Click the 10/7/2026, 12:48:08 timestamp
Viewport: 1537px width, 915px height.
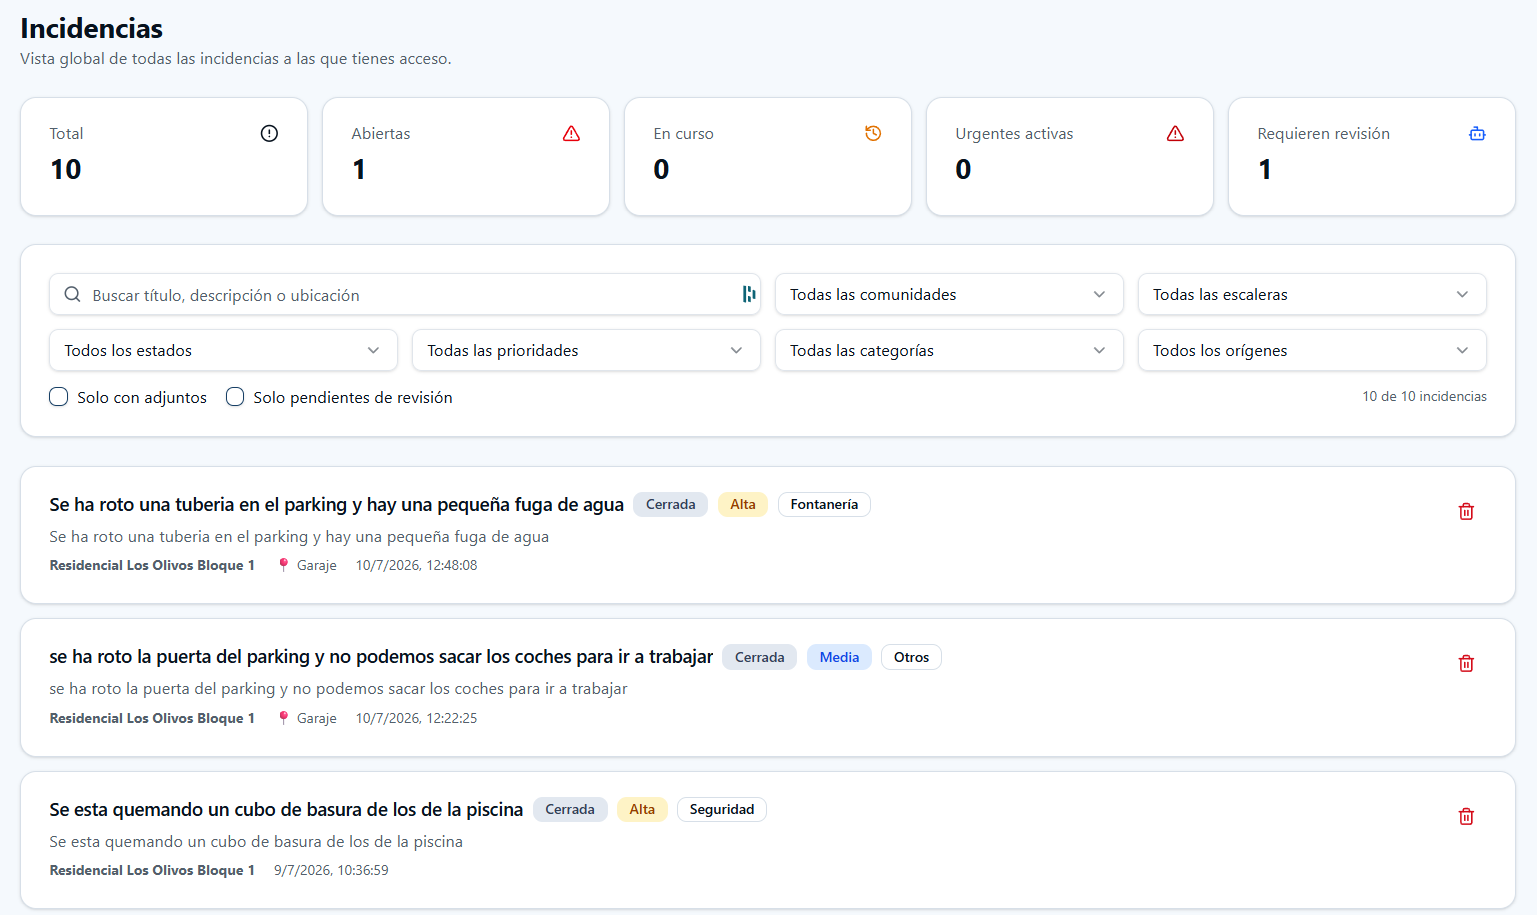(x=416, y=565)
